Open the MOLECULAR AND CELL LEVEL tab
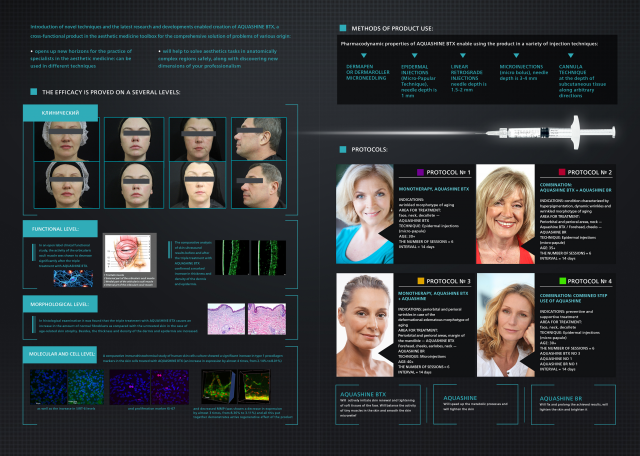The height and width of the screenshot is (456, 640). pos(60,354)
